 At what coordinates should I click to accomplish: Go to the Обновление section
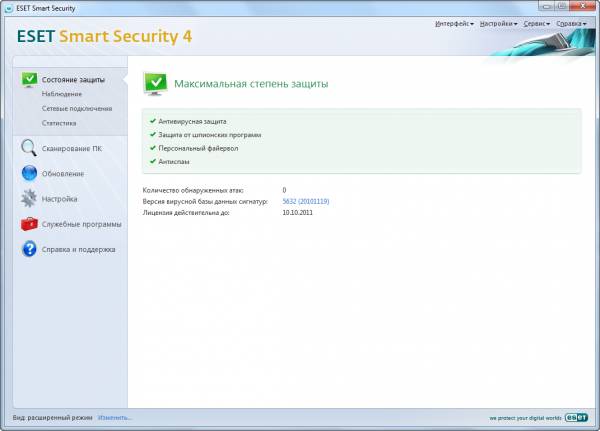point(63,174)
